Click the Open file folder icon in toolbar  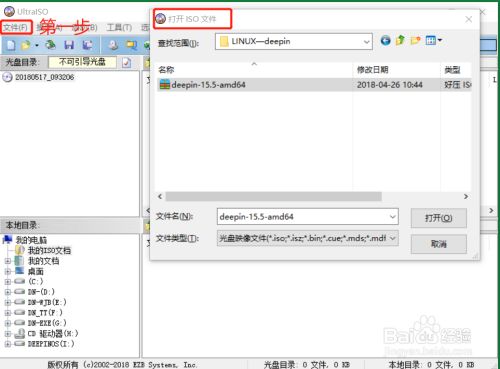click(x=26, y=45)
